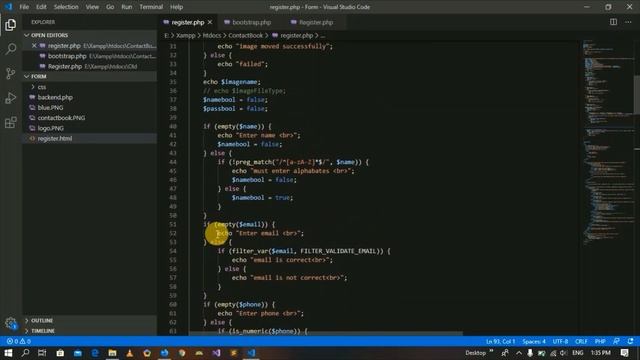Click the Split Editor icon
This screenshot has height=360, width=640.
tap(613, 22)
